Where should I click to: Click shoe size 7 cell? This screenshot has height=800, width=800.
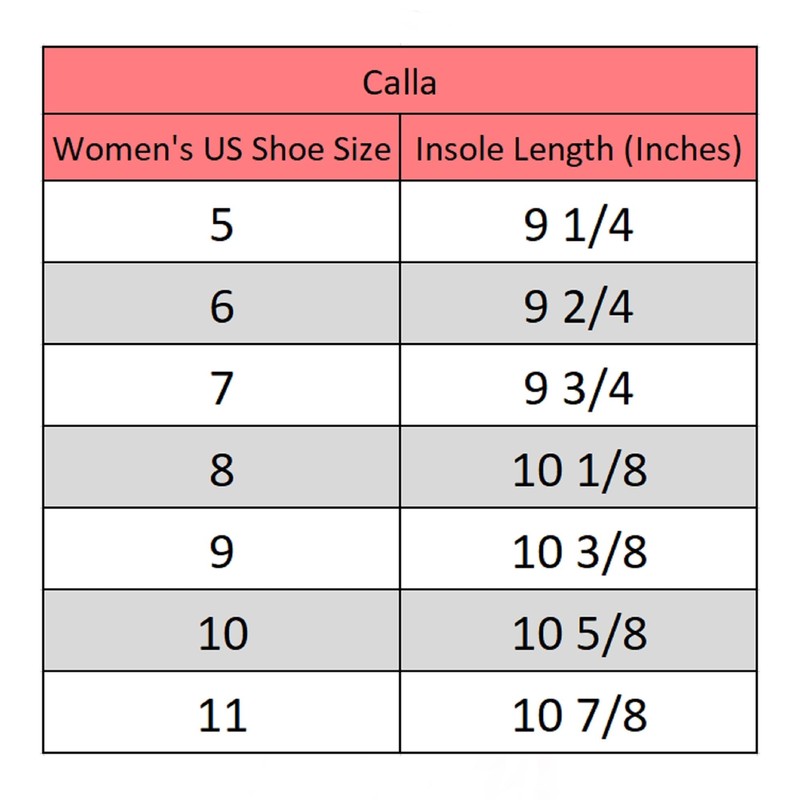click(221, 389)
